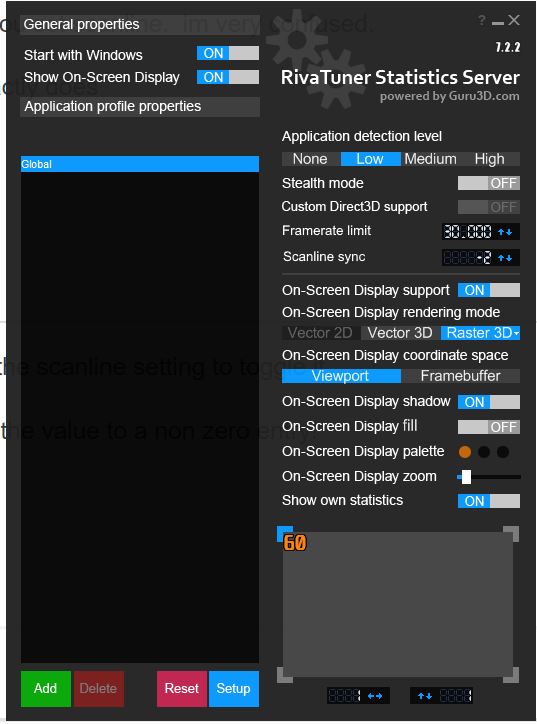Click the bottom-right preview corner marker
The image size is (537, 724).
tap(511, 675)
